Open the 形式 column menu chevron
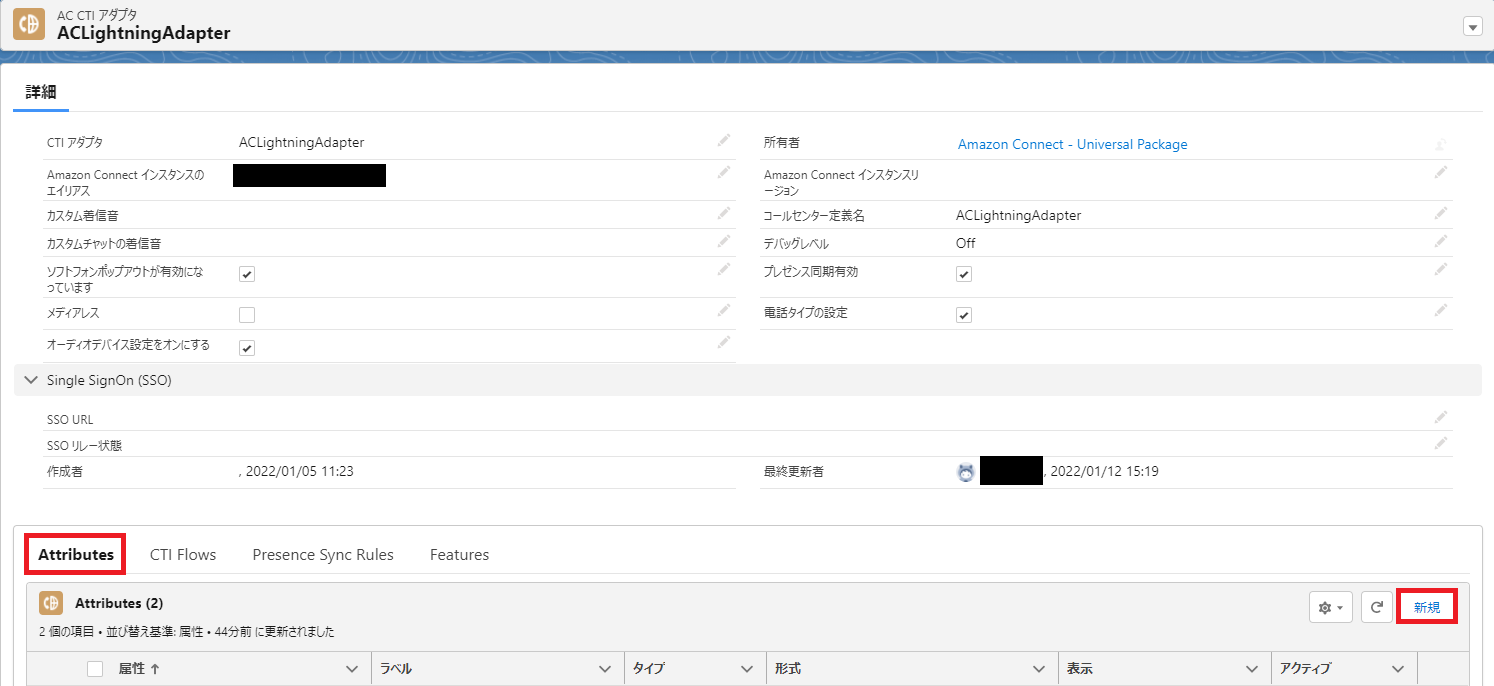Image resolution: width=1494 pixels, height=686 pixels. (x=1040, y=669)
